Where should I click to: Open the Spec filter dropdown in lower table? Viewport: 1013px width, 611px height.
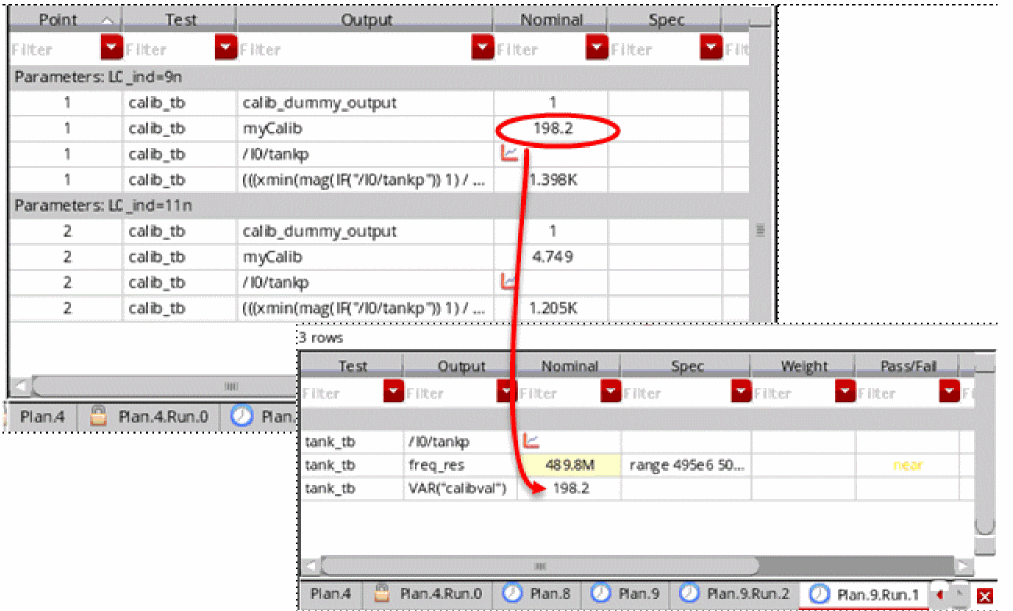point(740,391)
